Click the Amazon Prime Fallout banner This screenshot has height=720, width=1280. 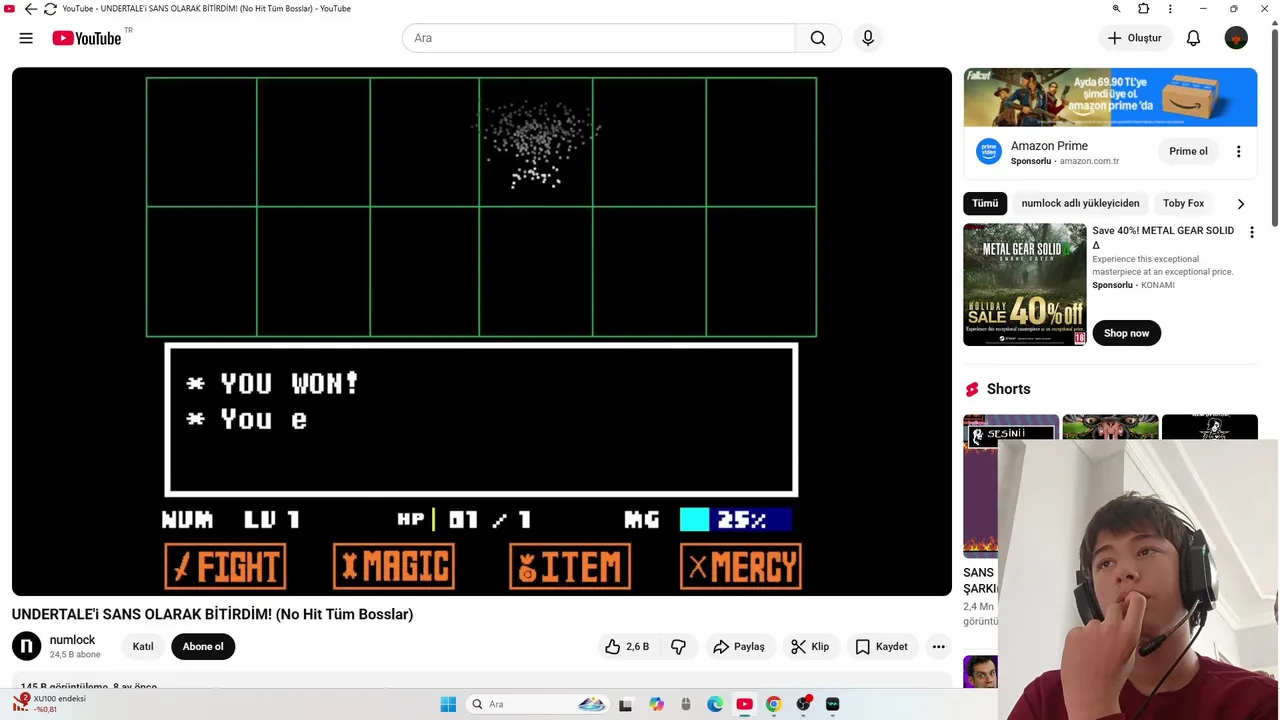pyautogui.click(x=1110, y=97)
